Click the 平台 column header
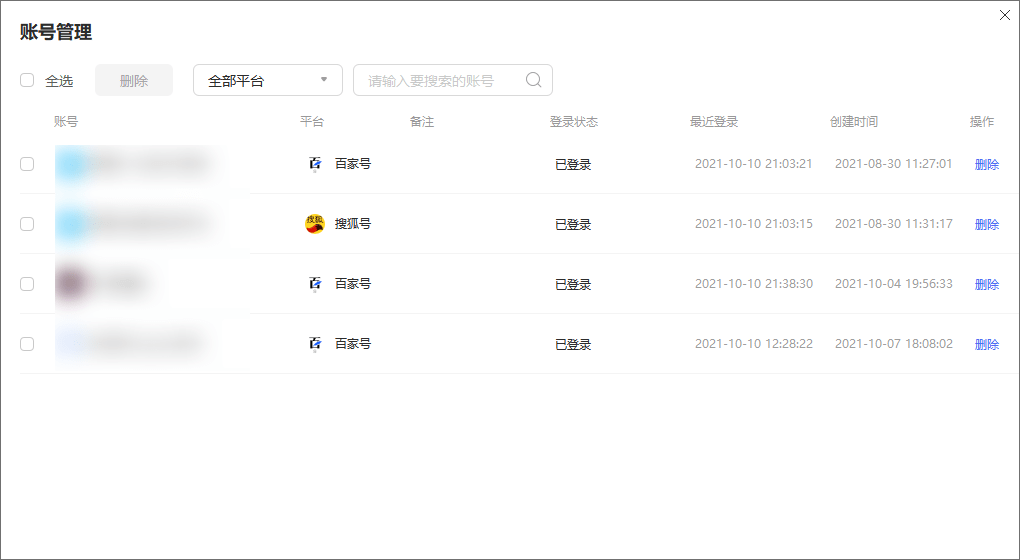This screenshot has width=1020, height=560. click(x=312, y=122)
